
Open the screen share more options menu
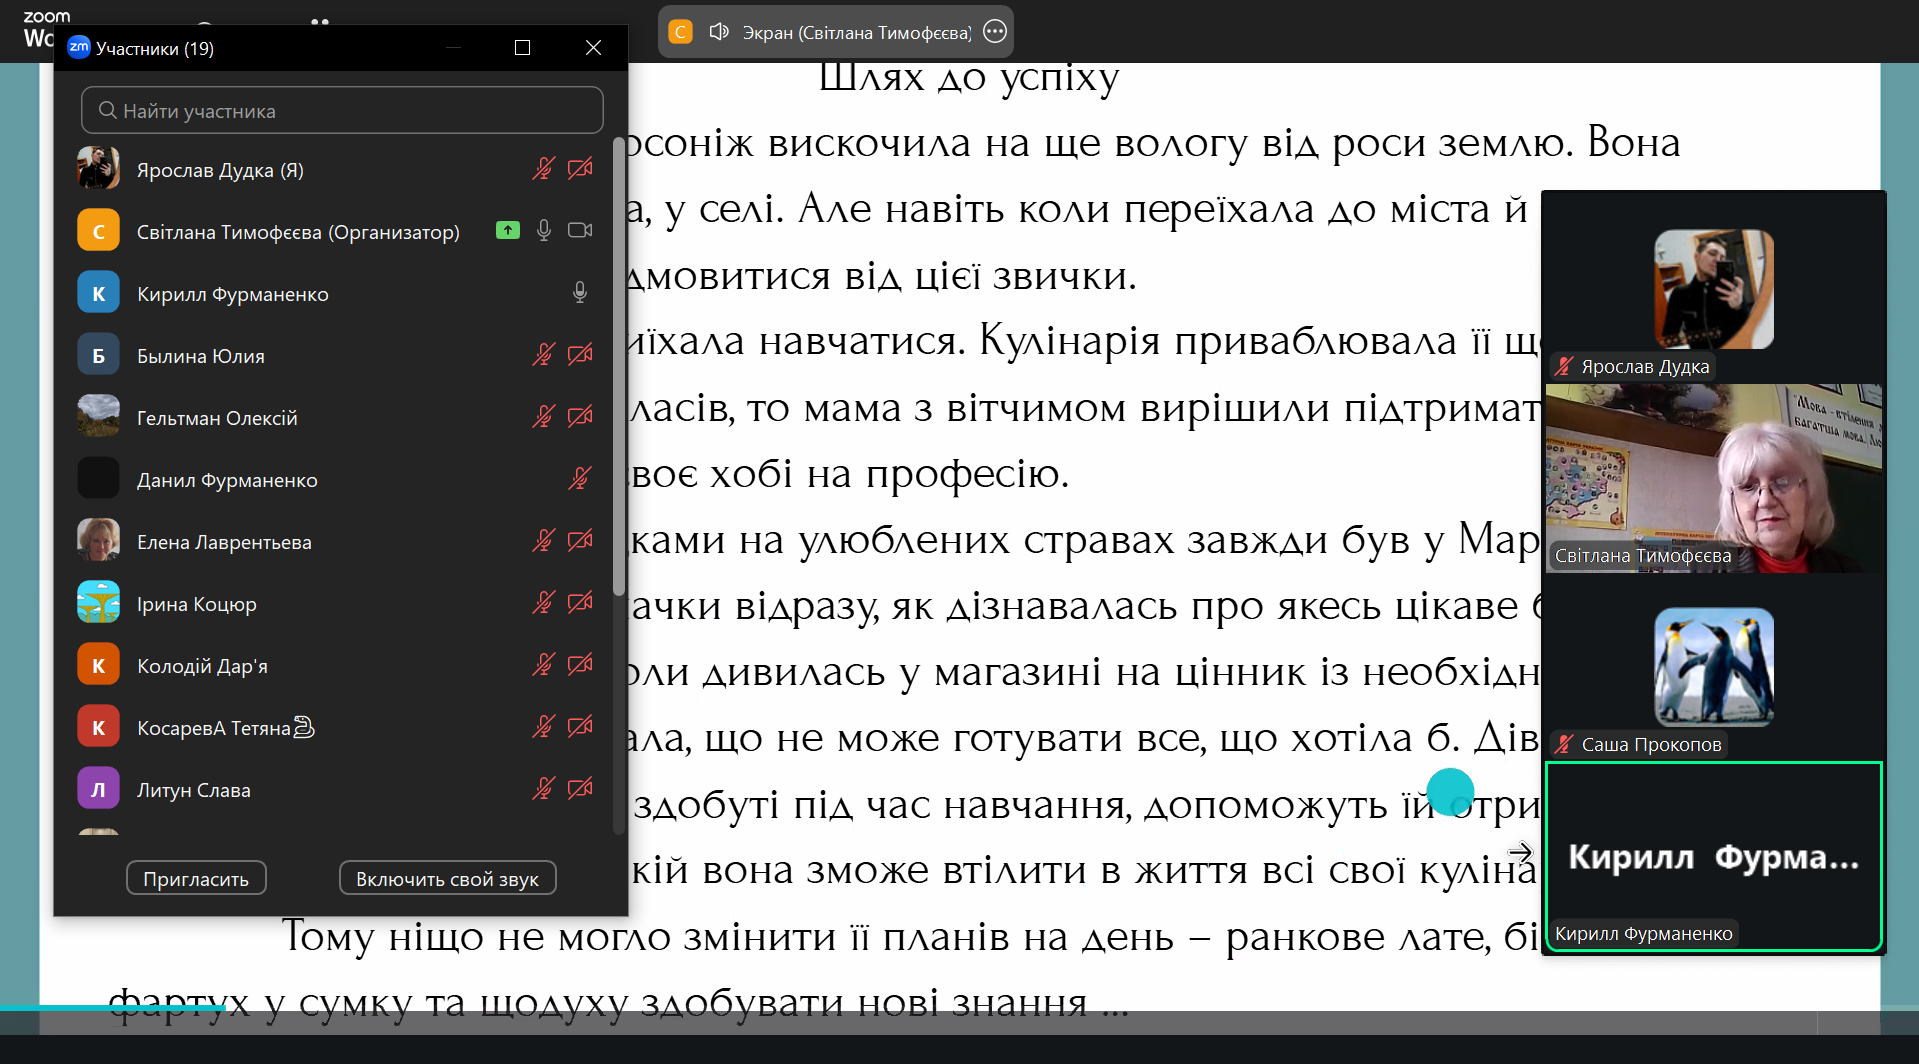tap(995, 32)
